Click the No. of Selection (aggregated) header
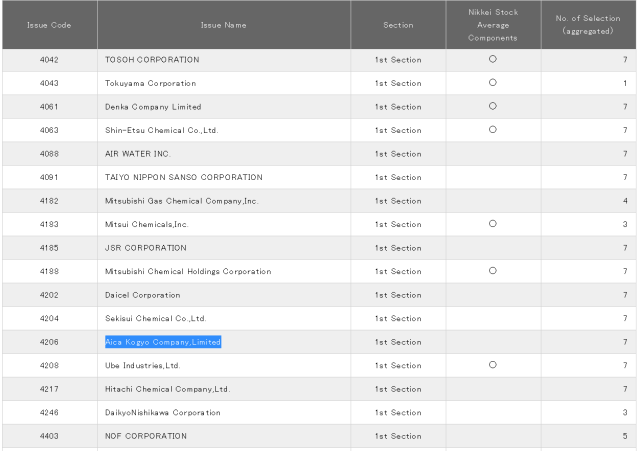 (588, 24)
